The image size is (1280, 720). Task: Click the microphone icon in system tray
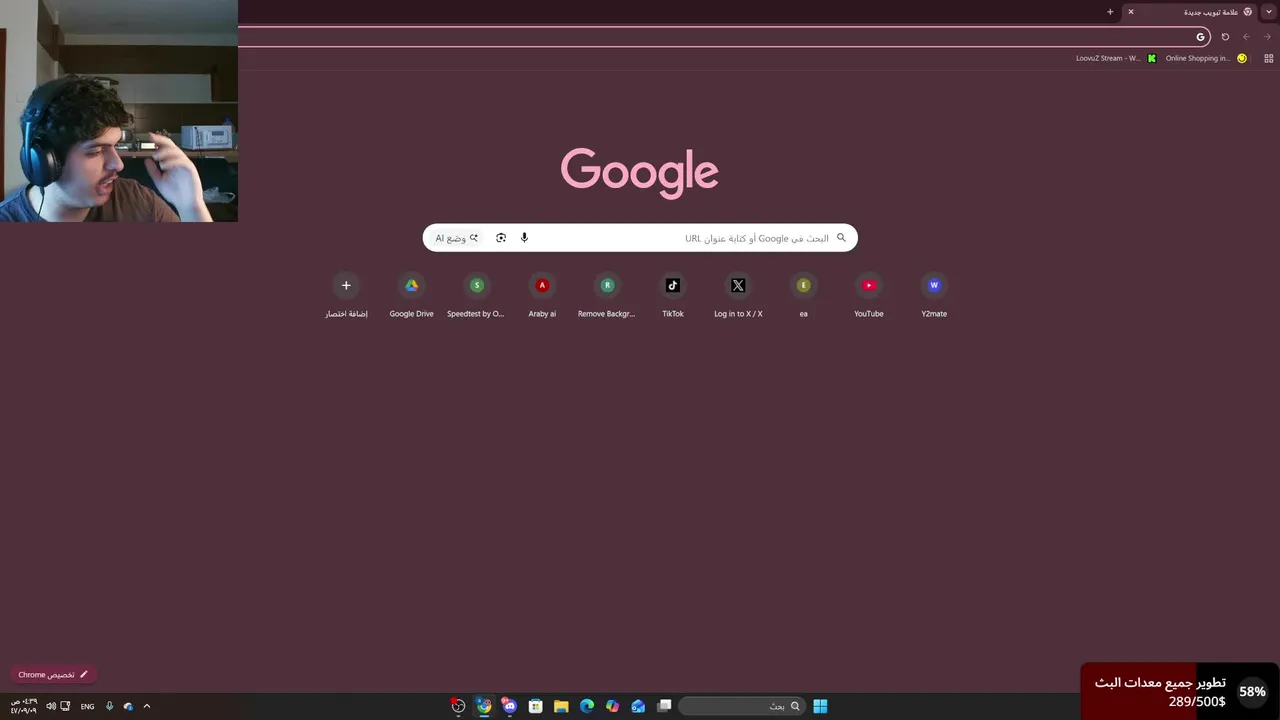110,706
